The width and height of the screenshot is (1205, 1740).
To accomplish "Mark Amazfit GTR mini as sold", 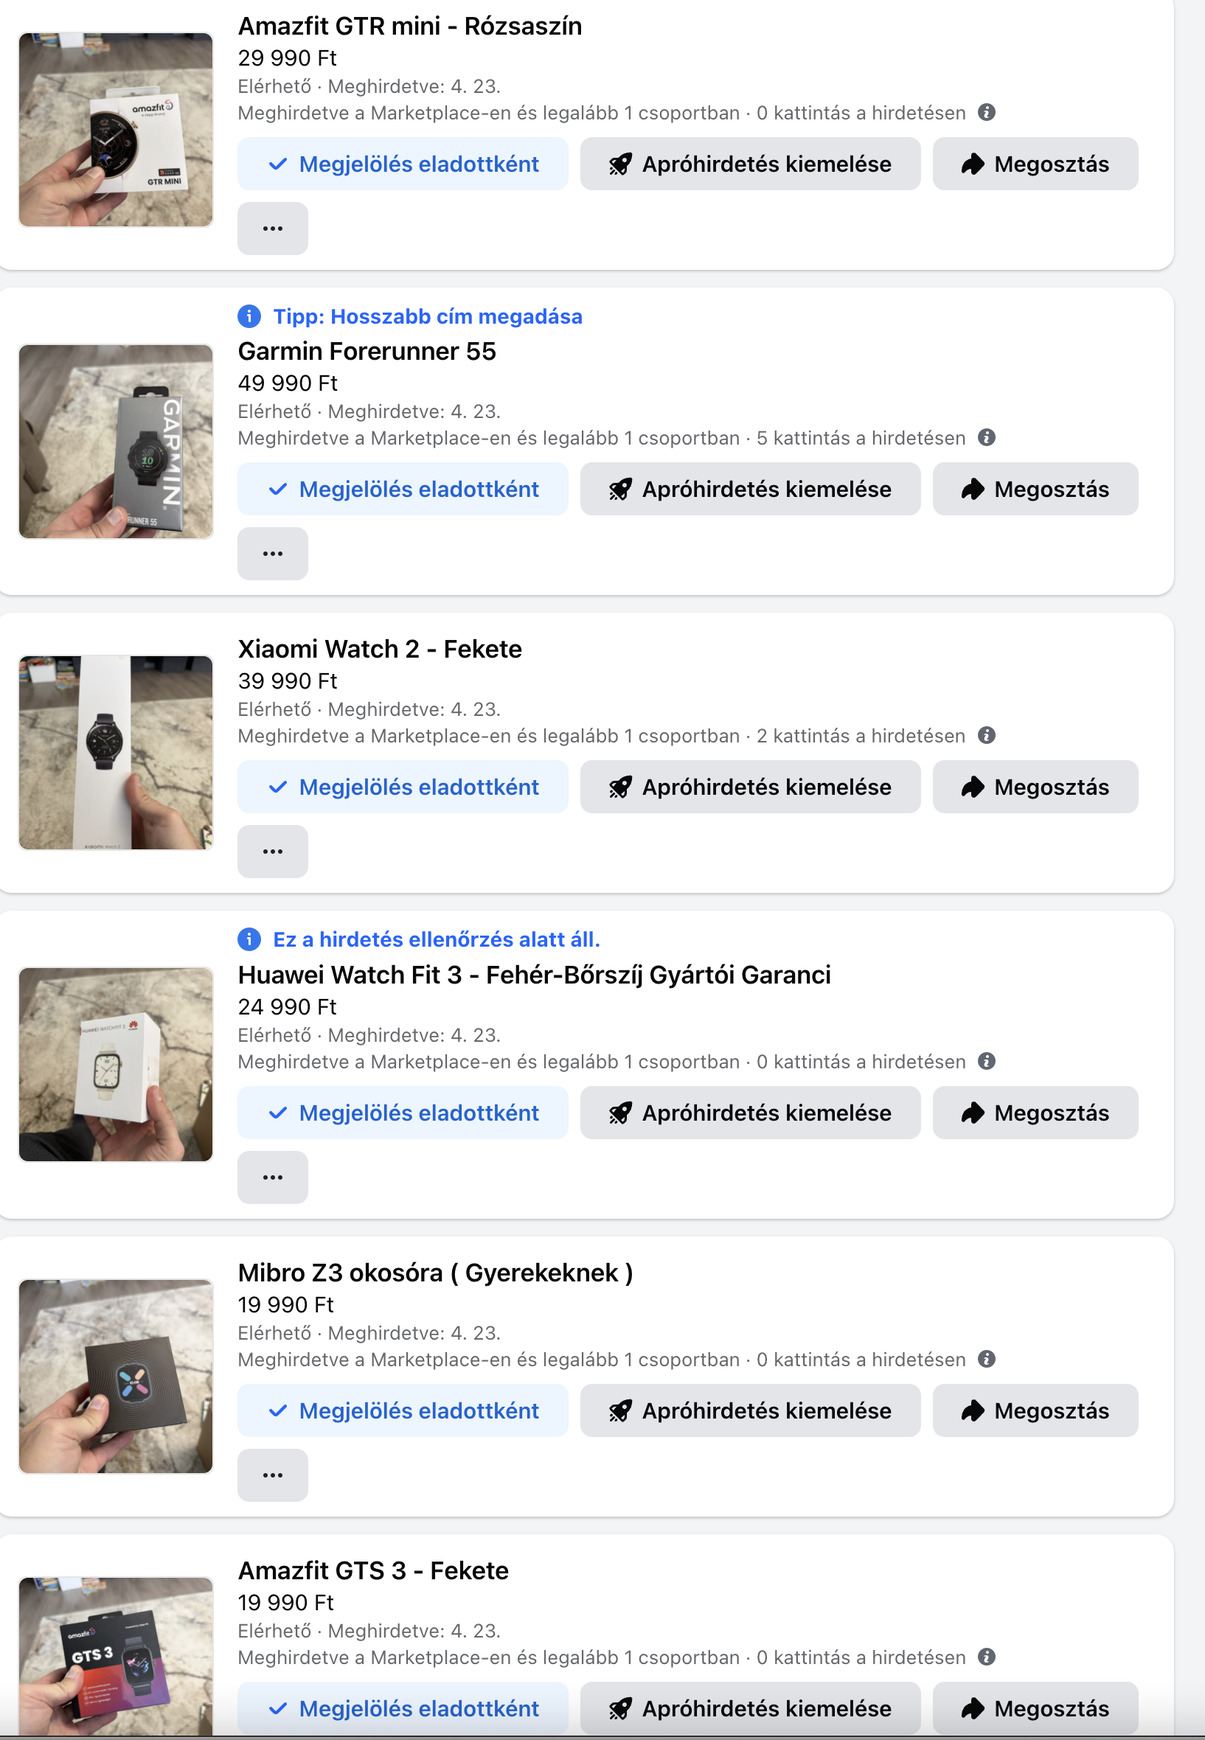I will tap(402, 164).
